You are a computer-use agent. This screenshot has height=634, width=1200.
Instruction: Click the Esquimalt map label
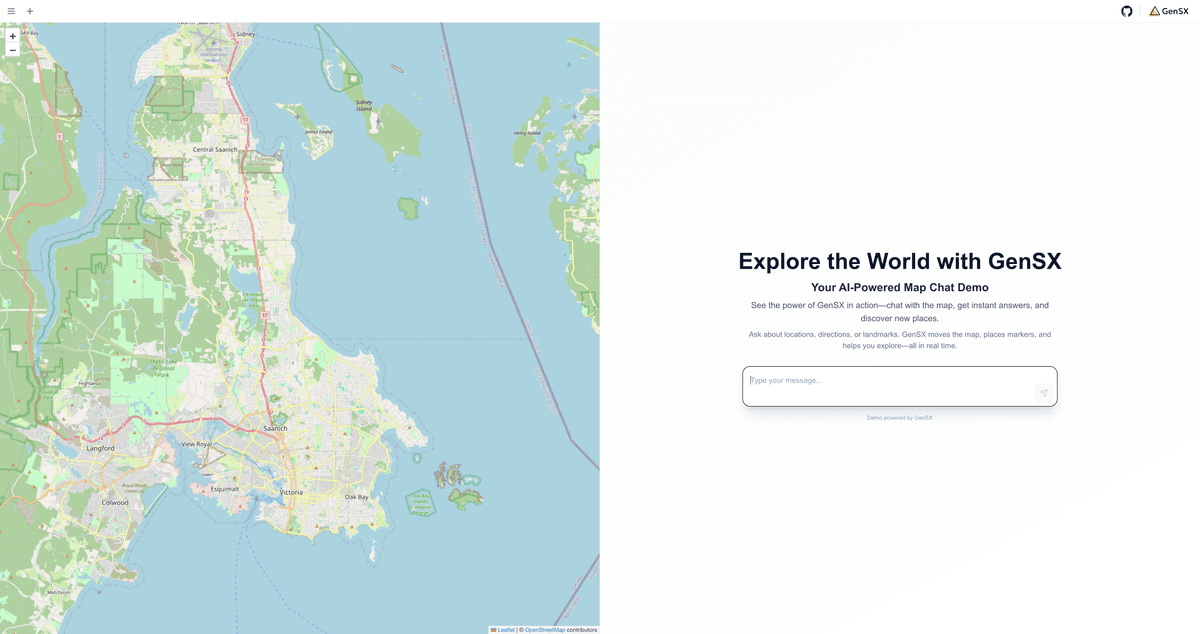coord(225,489)
